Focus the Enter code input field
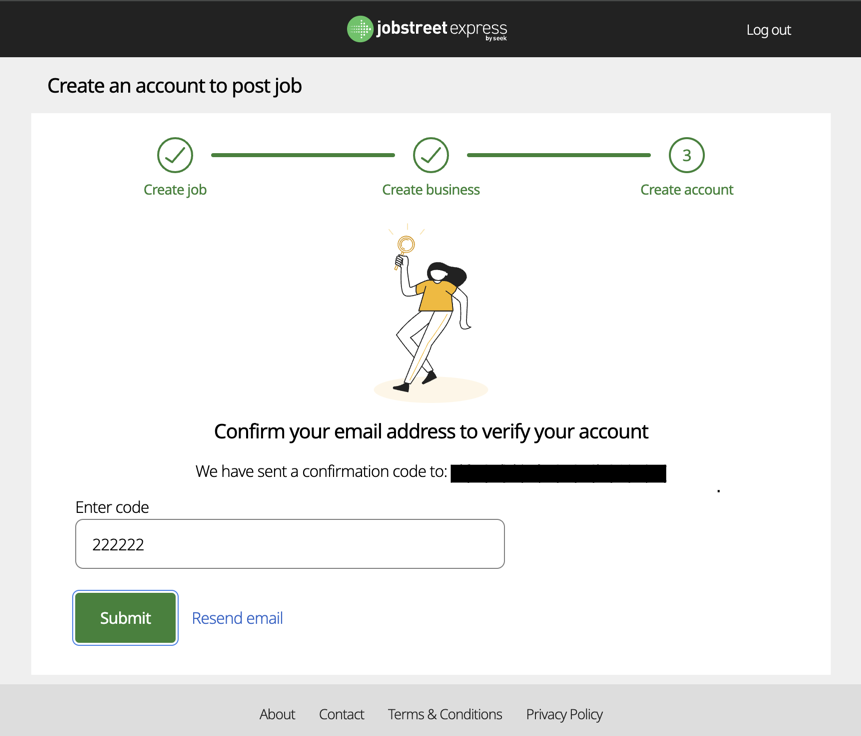The width and height of the screenshot is (861, 736). [x=290, y=544]
